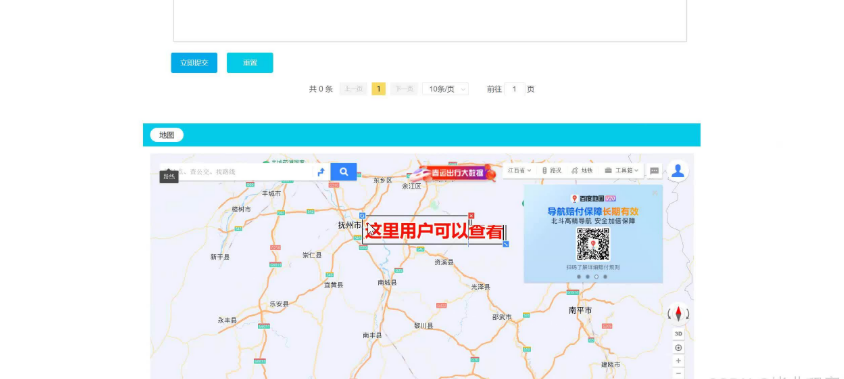Click the 崇仁县 label on map
The image size is (844, 379).
coord(312,255)
